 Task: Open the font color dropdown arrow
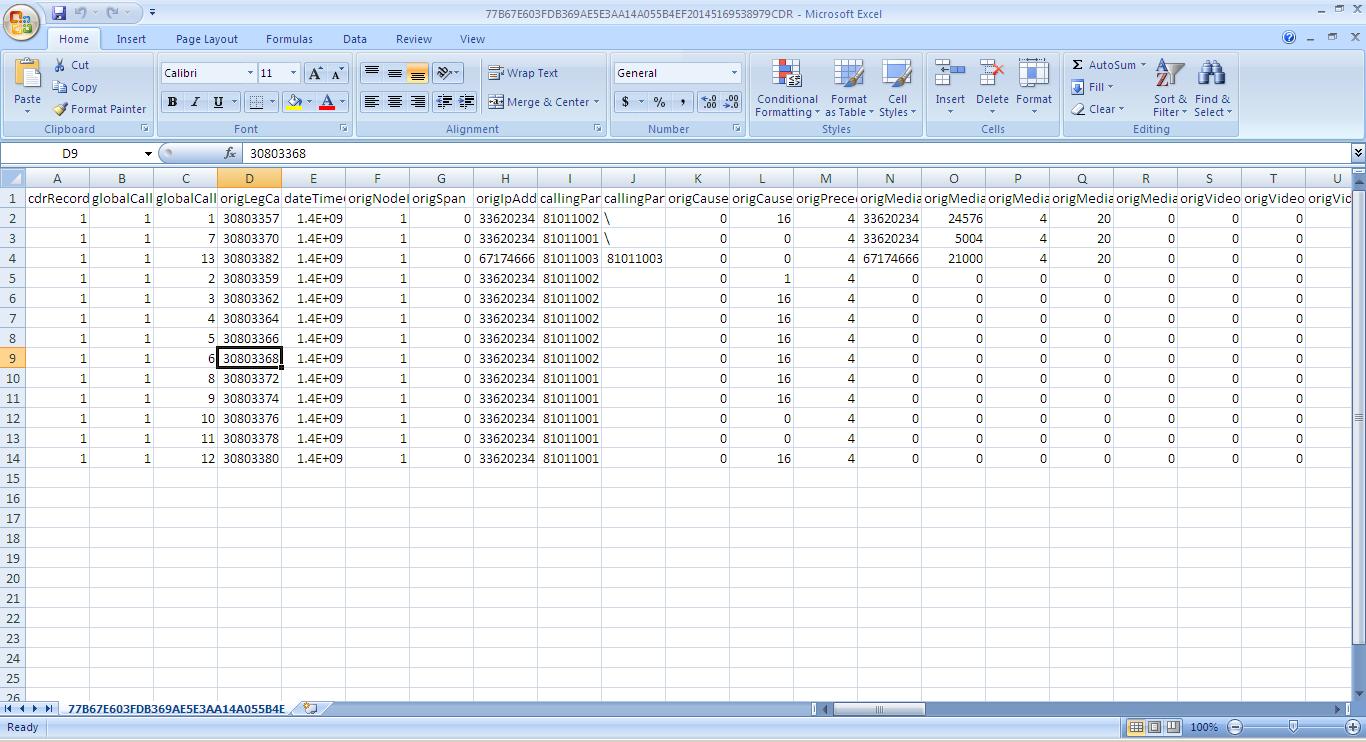click(x=342, y=102)
